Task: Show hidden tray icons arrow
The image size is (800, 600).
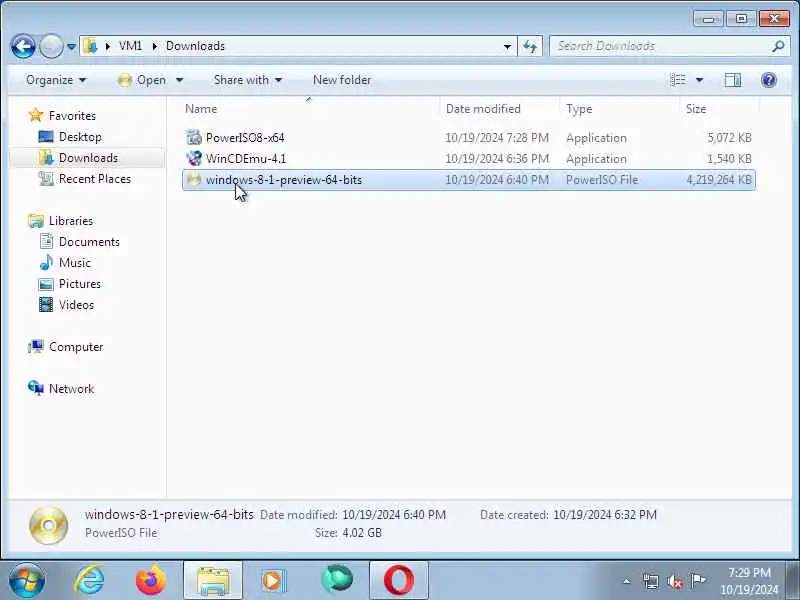Action: tap(627, 581)
